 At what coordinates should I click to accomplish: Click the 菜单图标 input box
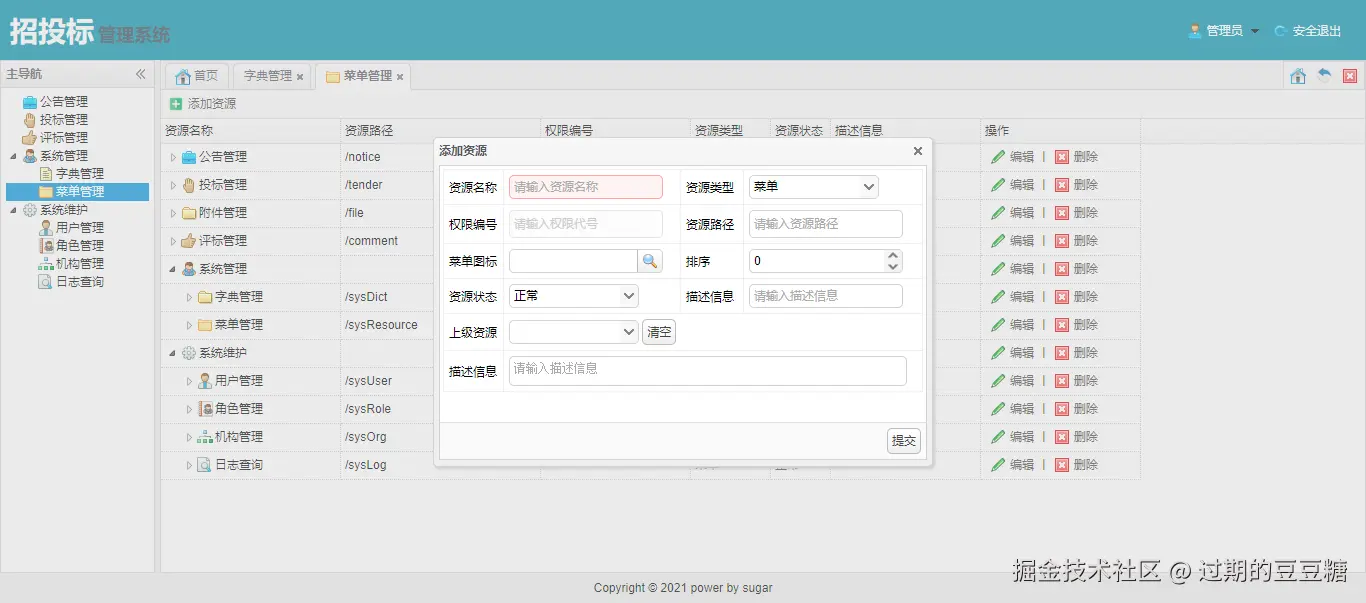[573, 261]
